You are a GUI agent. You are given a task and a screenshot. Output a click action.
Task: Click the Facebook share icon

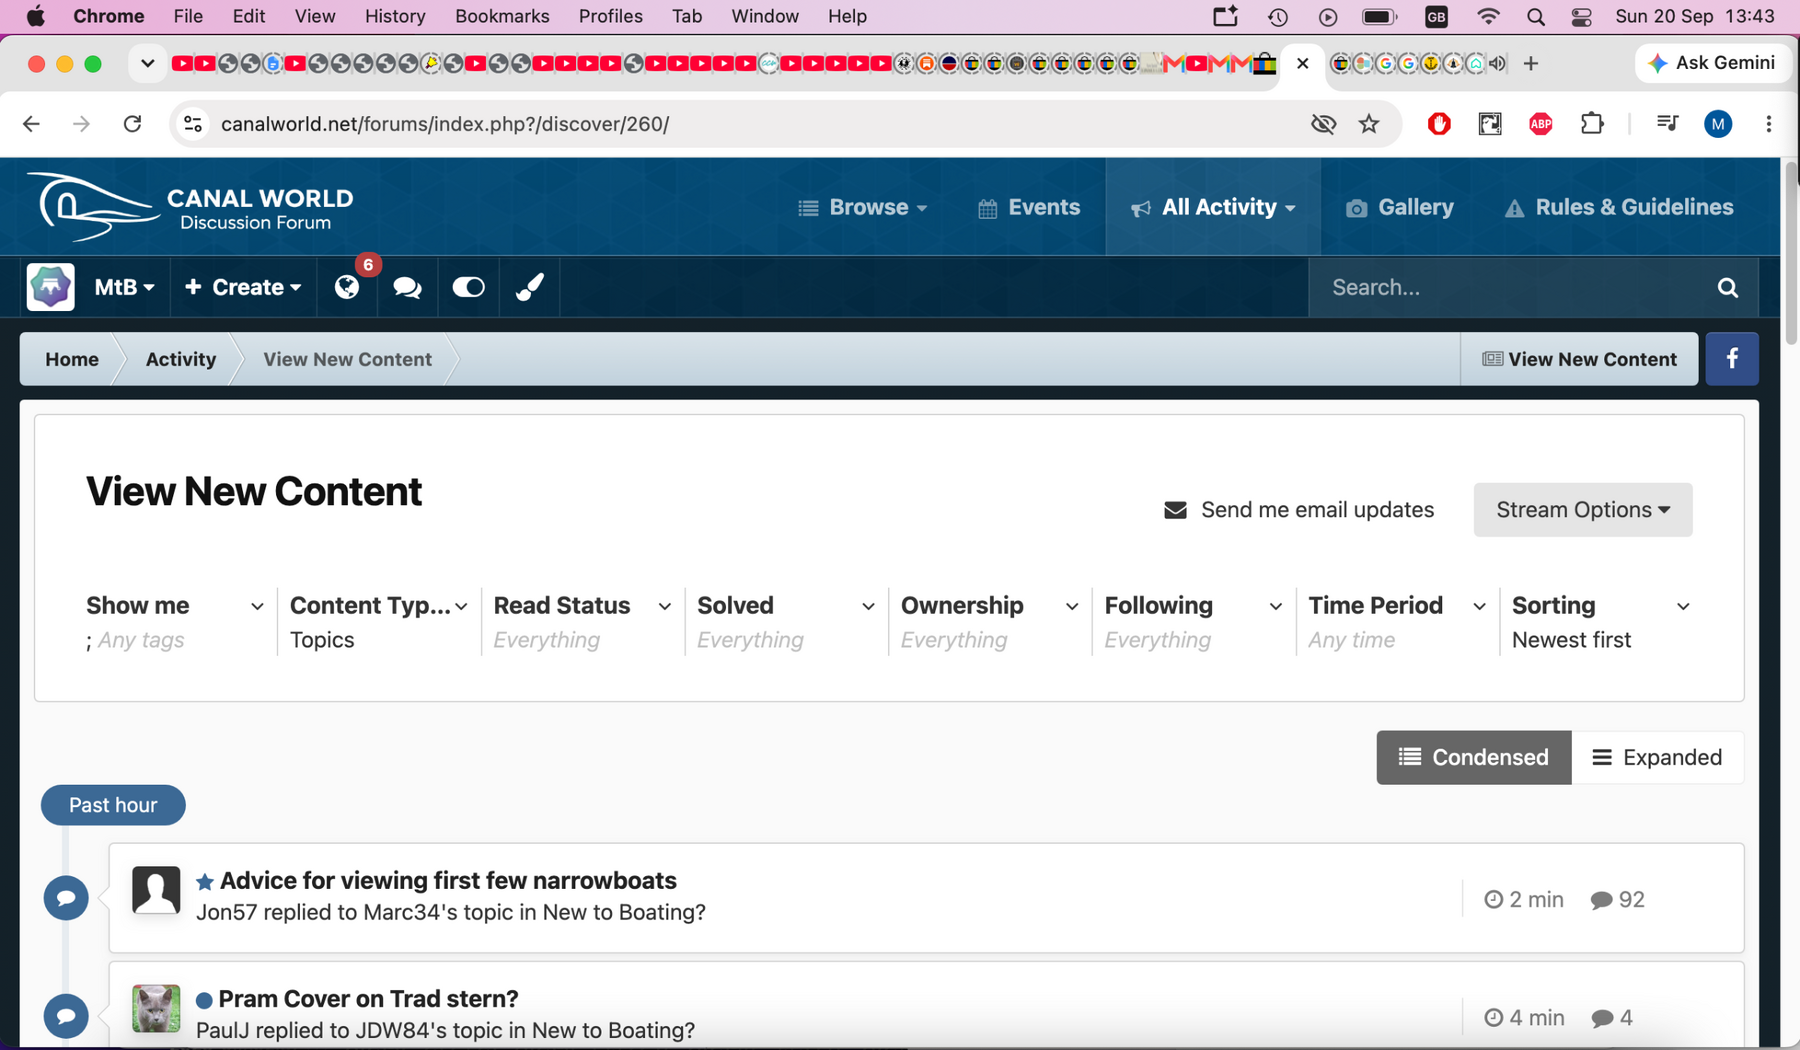click(1732, 359)
